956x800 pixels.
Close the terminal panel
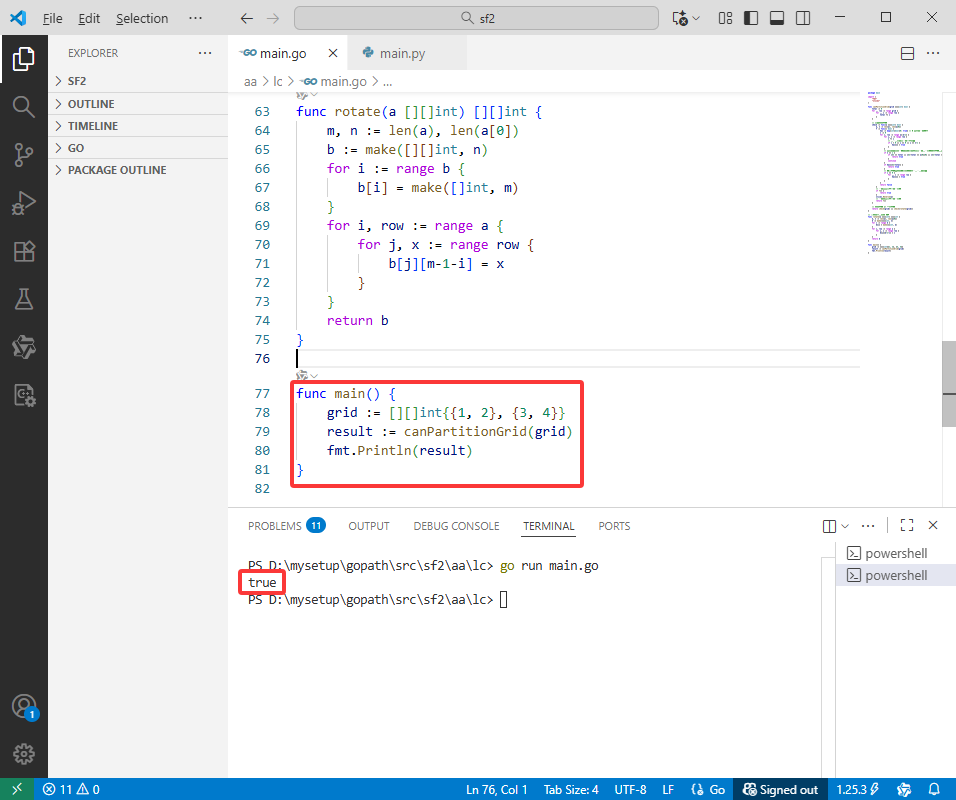pos(933,525)
